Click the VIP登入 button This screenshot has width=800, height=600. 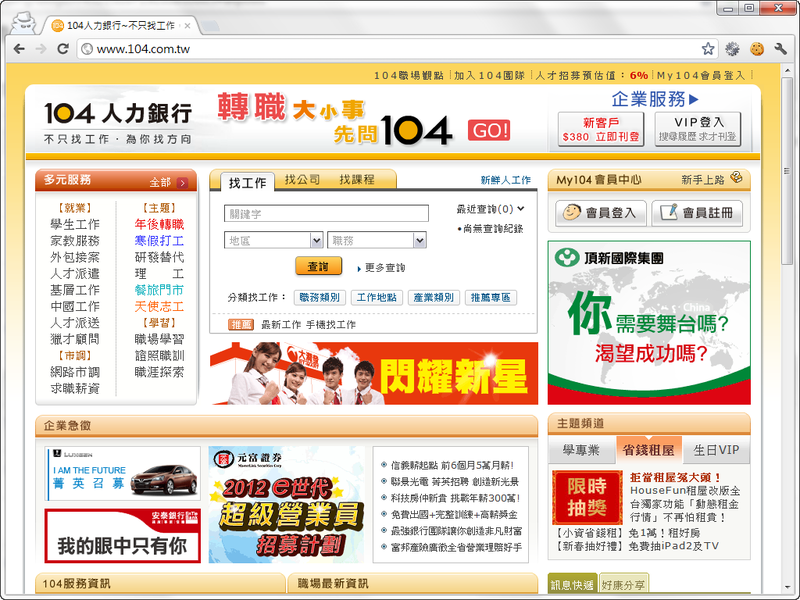pyautogui.click(x=698, y=129)
